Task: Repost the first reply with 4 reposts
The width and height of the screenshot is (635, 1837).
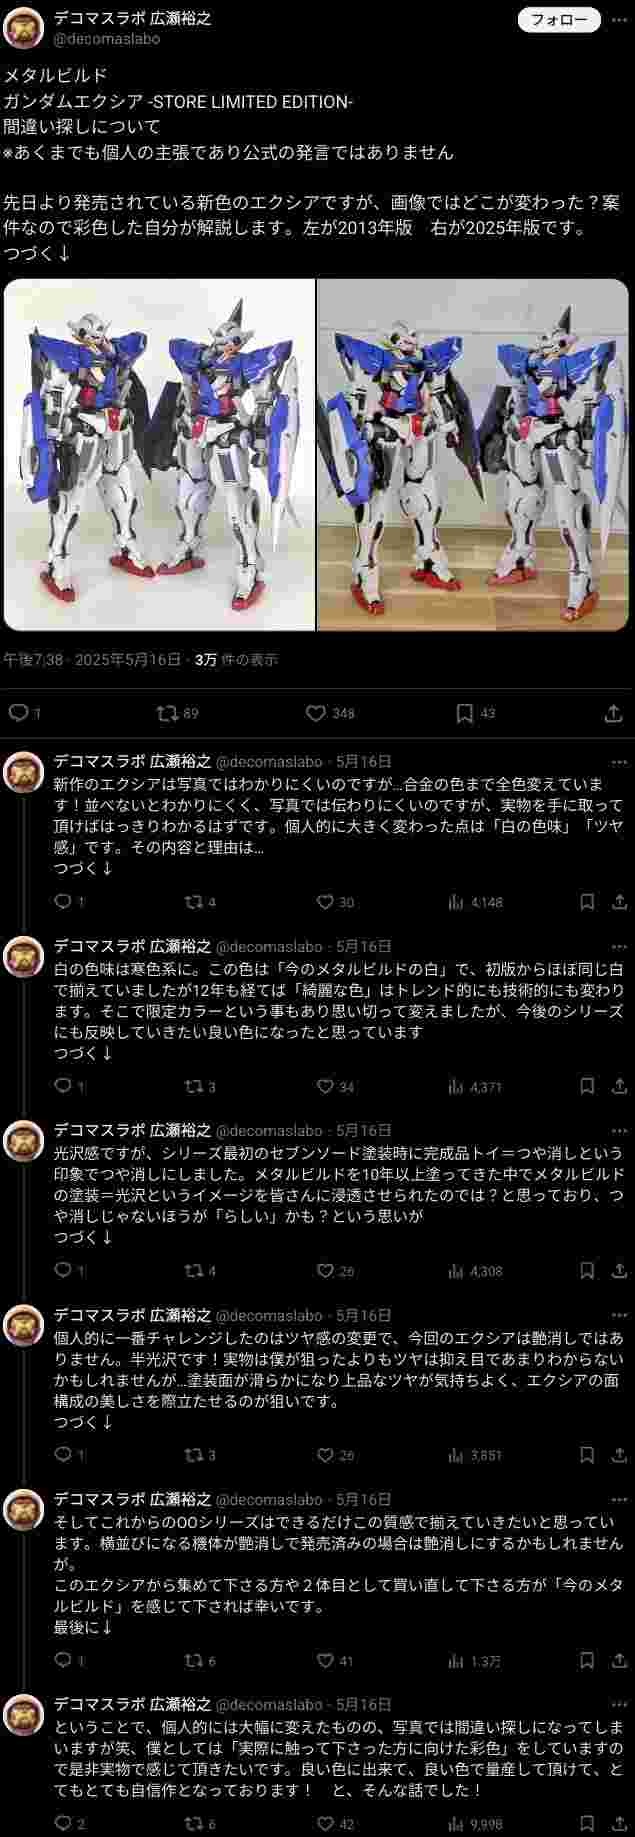Action: coord(200,902)
